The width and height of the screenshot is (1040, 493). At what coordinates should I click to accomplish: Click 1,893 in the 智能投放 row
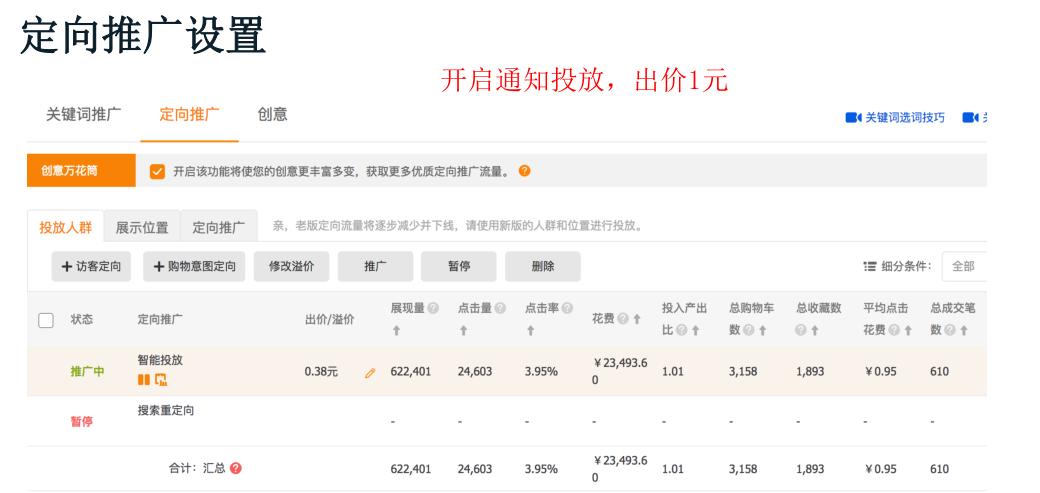pos(810,372)
